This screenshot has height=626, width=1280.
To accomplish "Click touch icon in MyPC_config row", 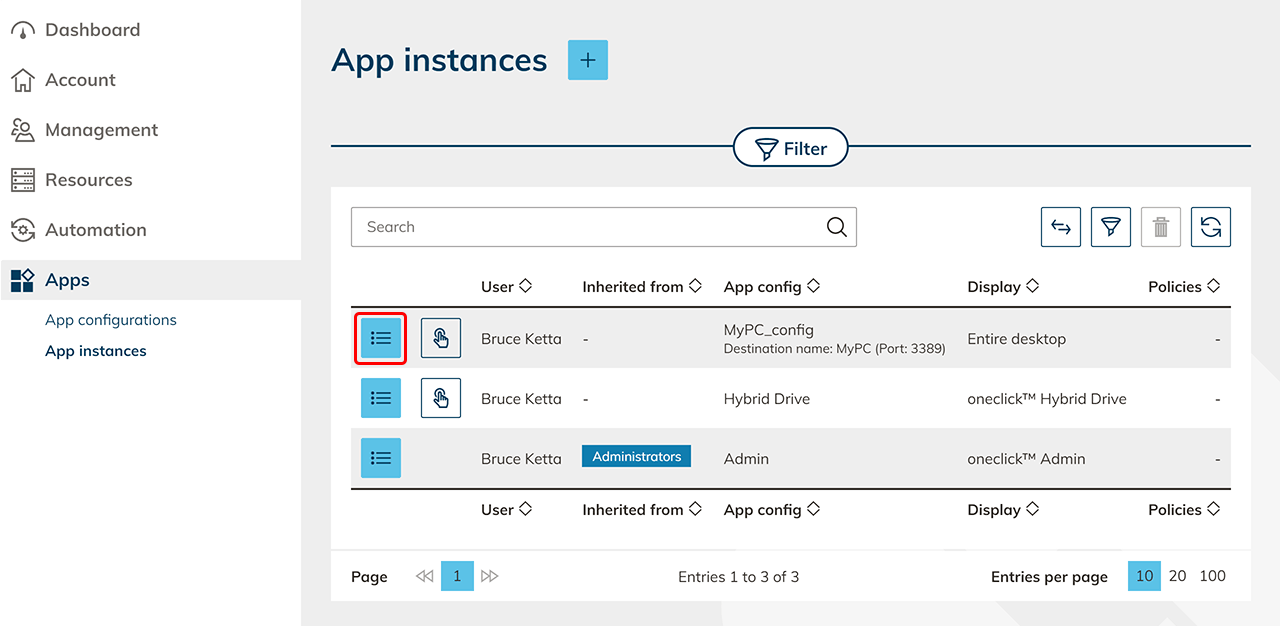I will click(x=440, y=338).
